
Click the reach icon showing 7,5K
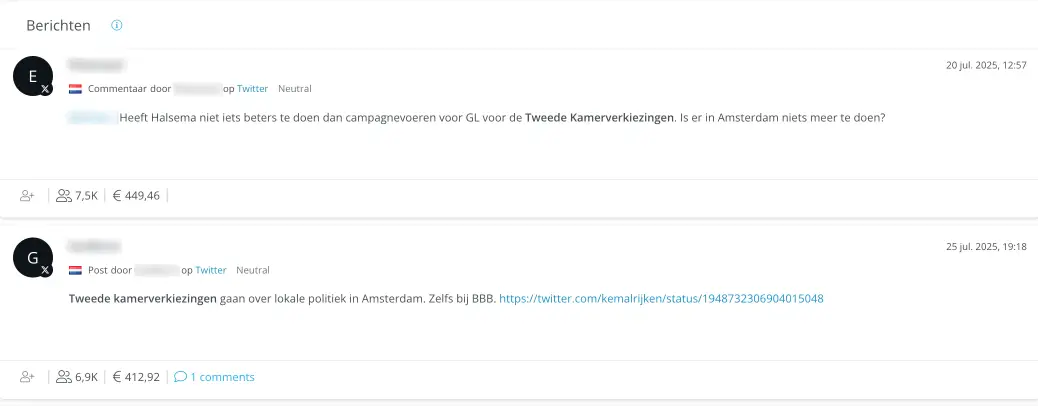click(x=64, y=196)
